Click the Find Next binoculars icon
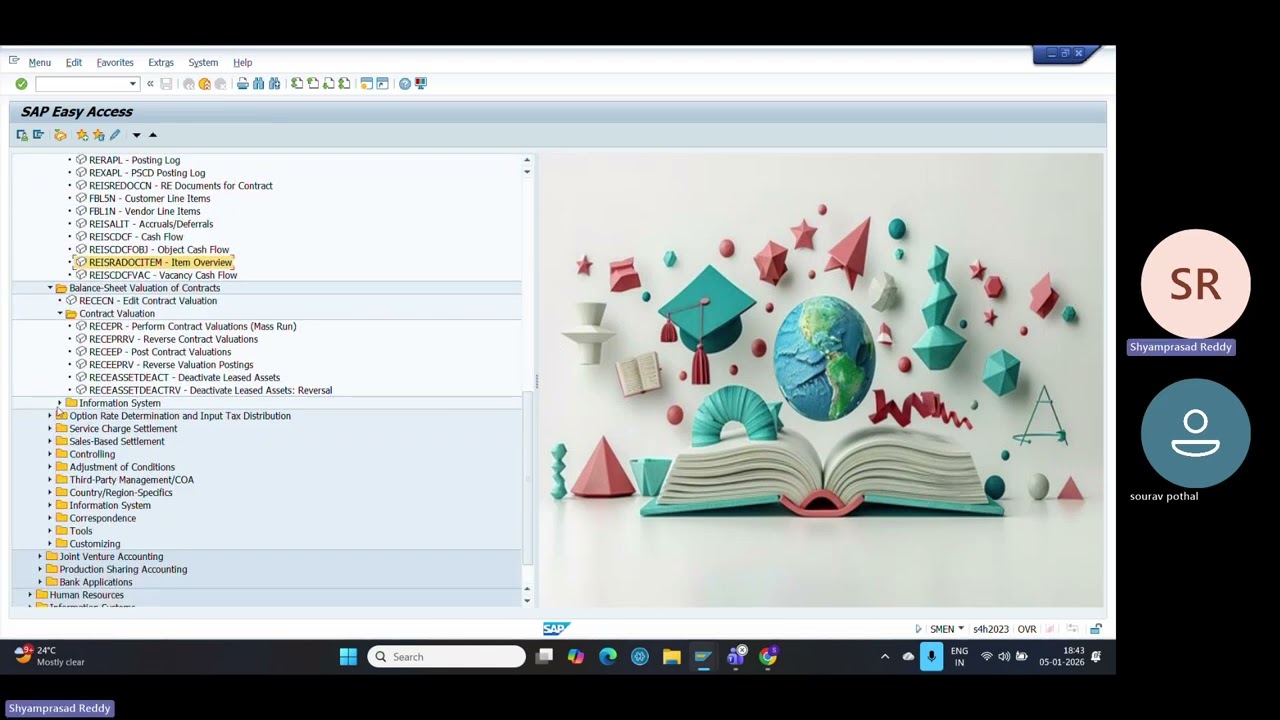Image resolution: width=1280 pixels, height=720 pixels. coord(274,84)
